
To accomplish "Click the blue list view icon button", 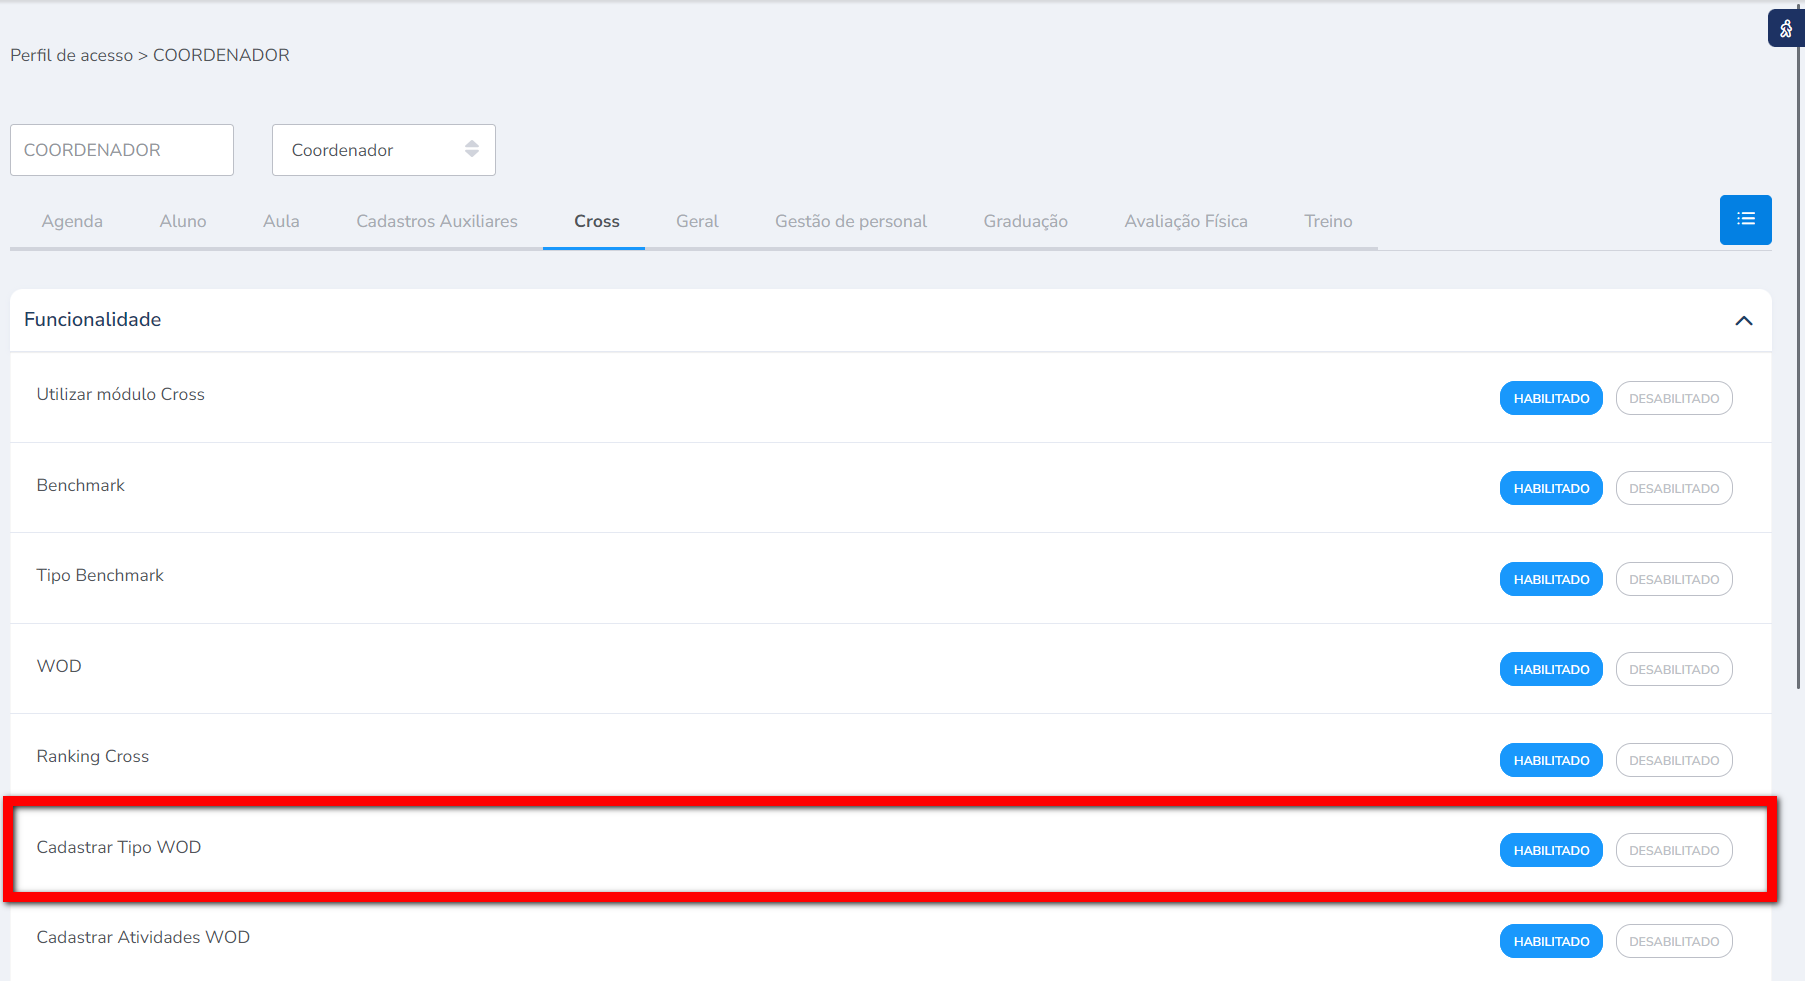I will [x=1745, y=220].
